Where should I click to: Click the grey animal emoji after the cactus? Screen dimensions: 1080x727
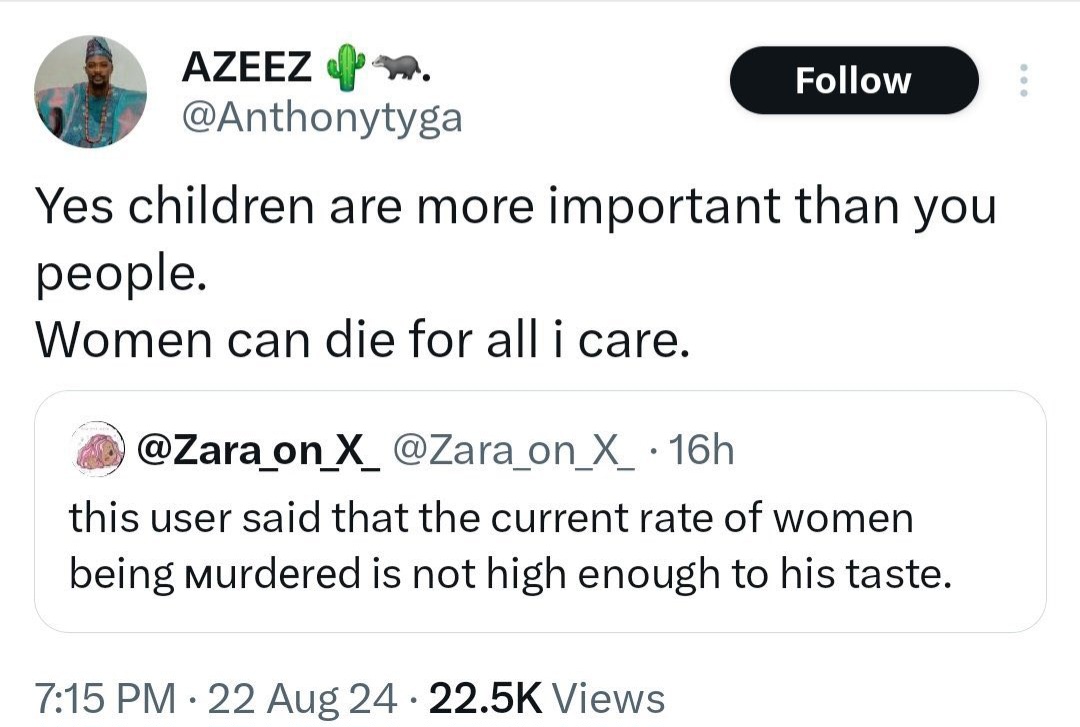click(396, 67)
